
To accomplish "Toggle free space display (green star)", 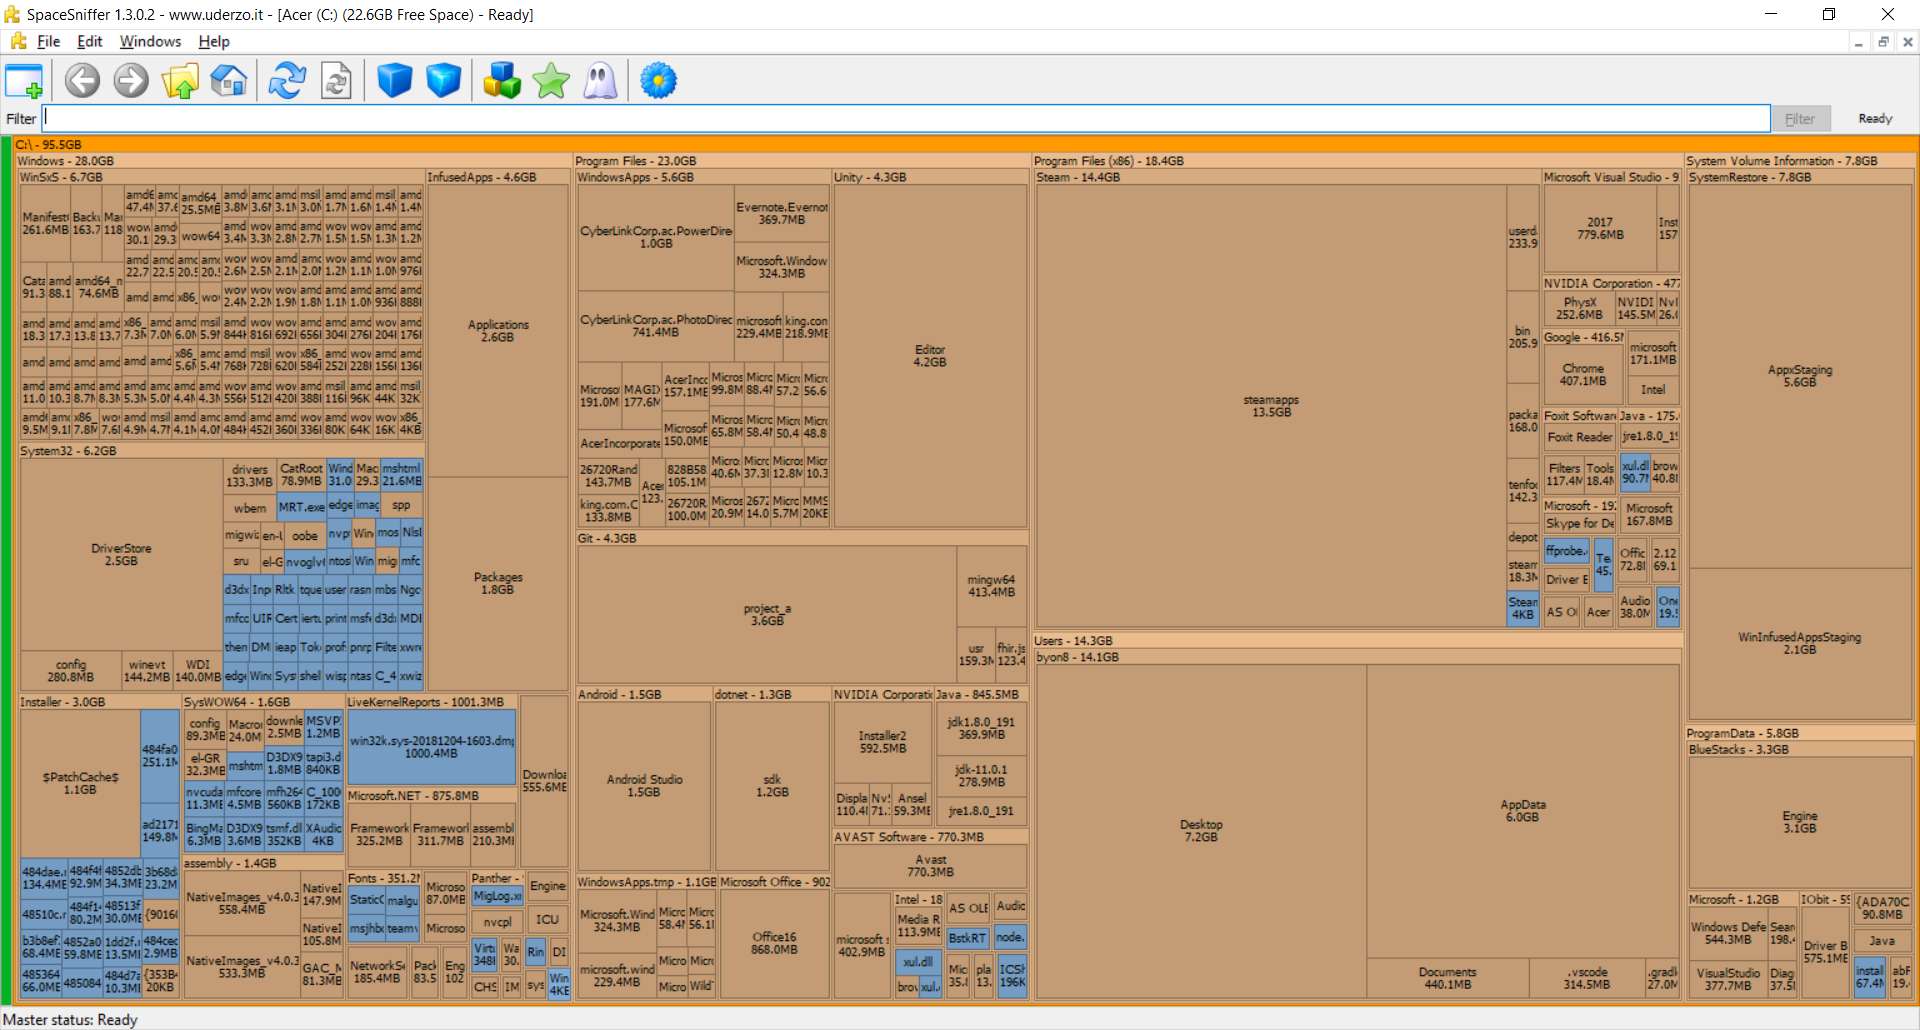I will click(x=551, y=80).
